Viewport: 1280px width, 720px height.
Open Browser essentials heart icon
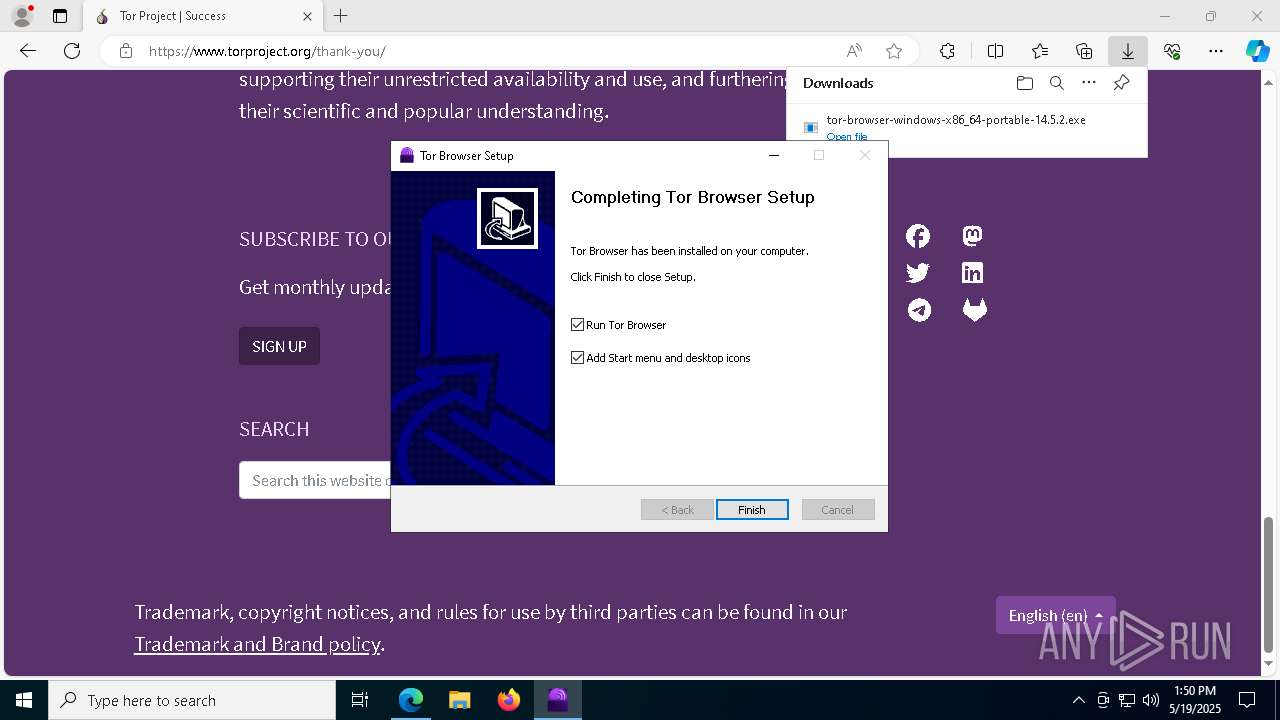(x=1172, y=51)
